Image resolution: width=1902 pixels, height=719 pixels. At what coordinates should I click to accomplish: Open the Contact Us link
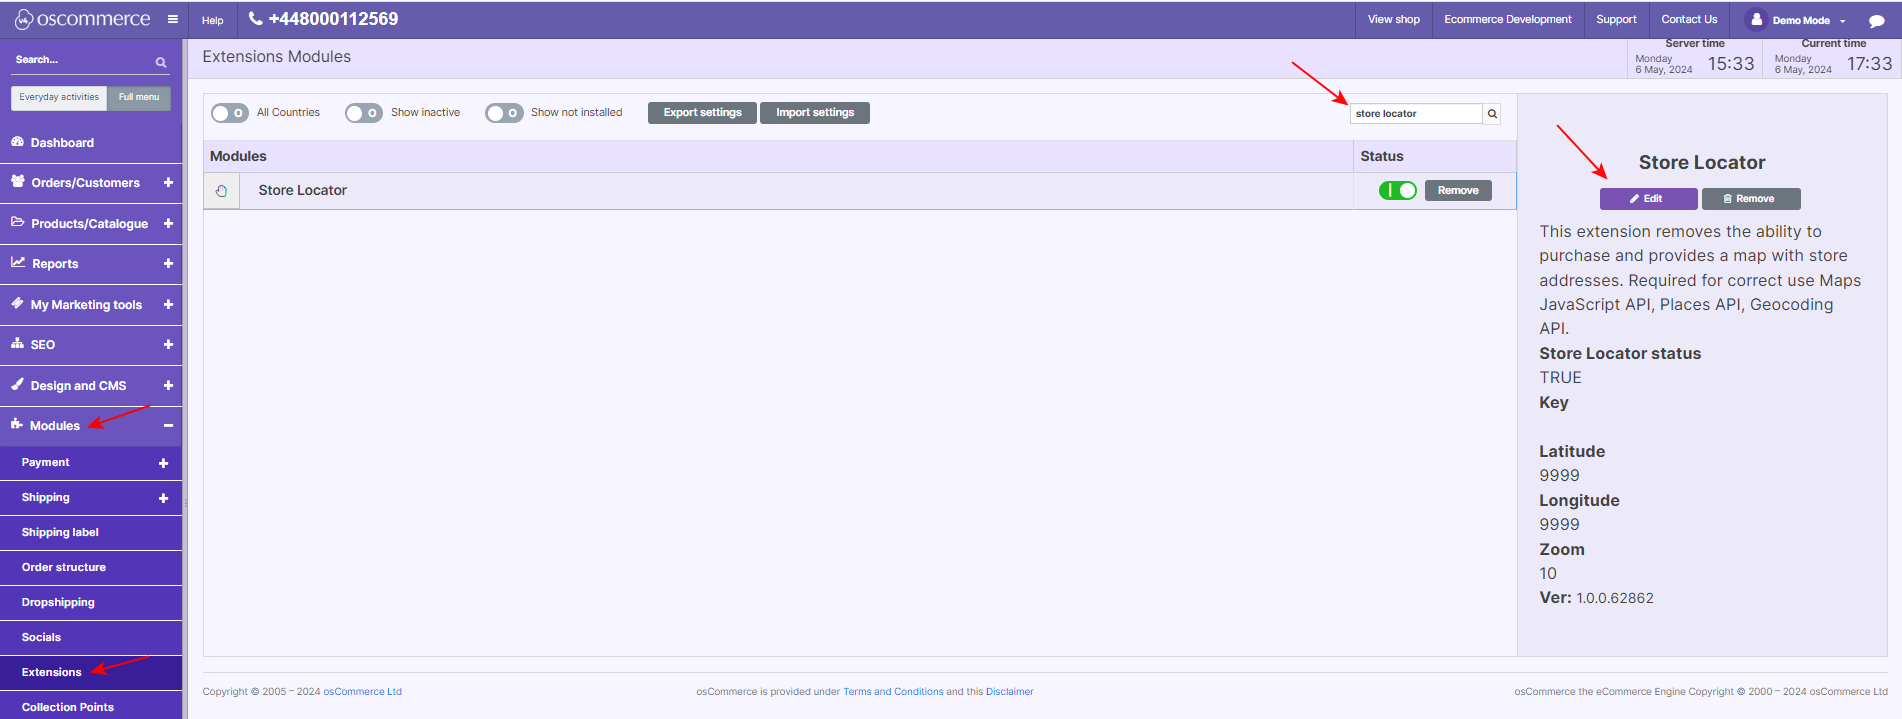tap(1689, 19)
